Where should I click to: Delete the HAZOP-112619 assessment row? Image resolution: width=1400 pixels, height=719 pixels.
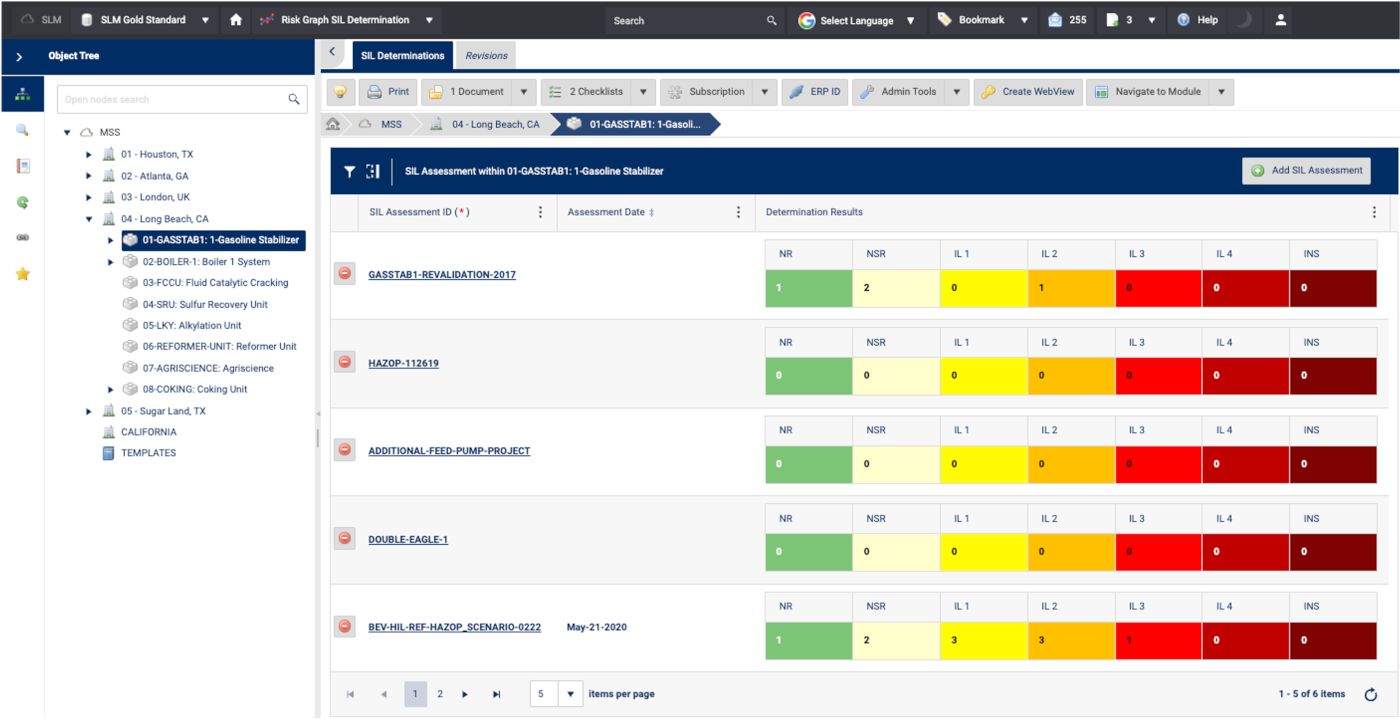345,362
